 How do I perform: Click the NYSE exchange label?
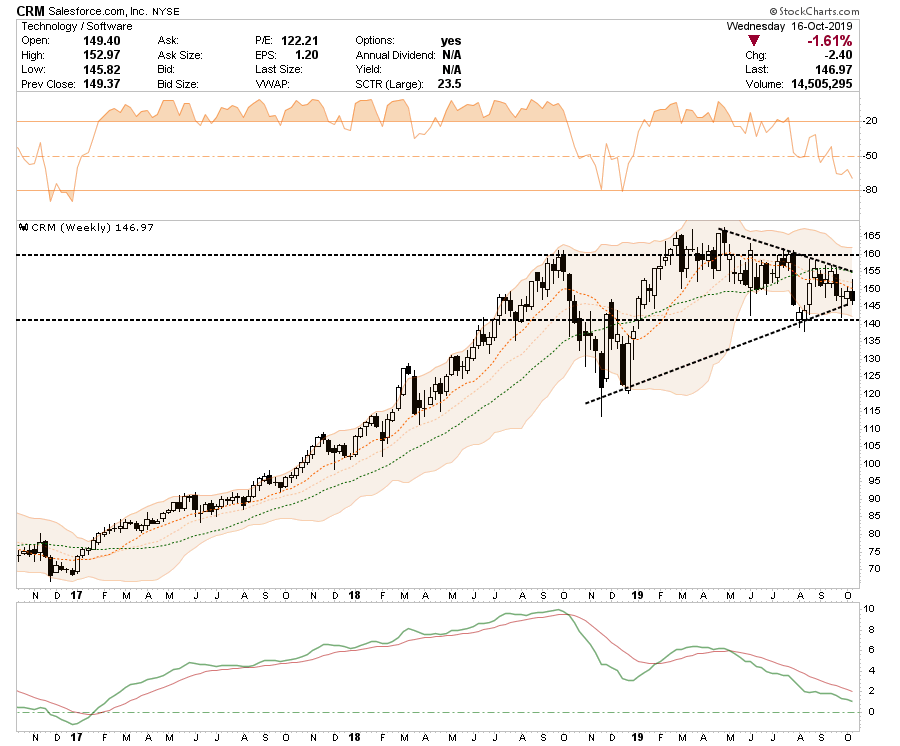pyautogui.click(x=166, y=11)
